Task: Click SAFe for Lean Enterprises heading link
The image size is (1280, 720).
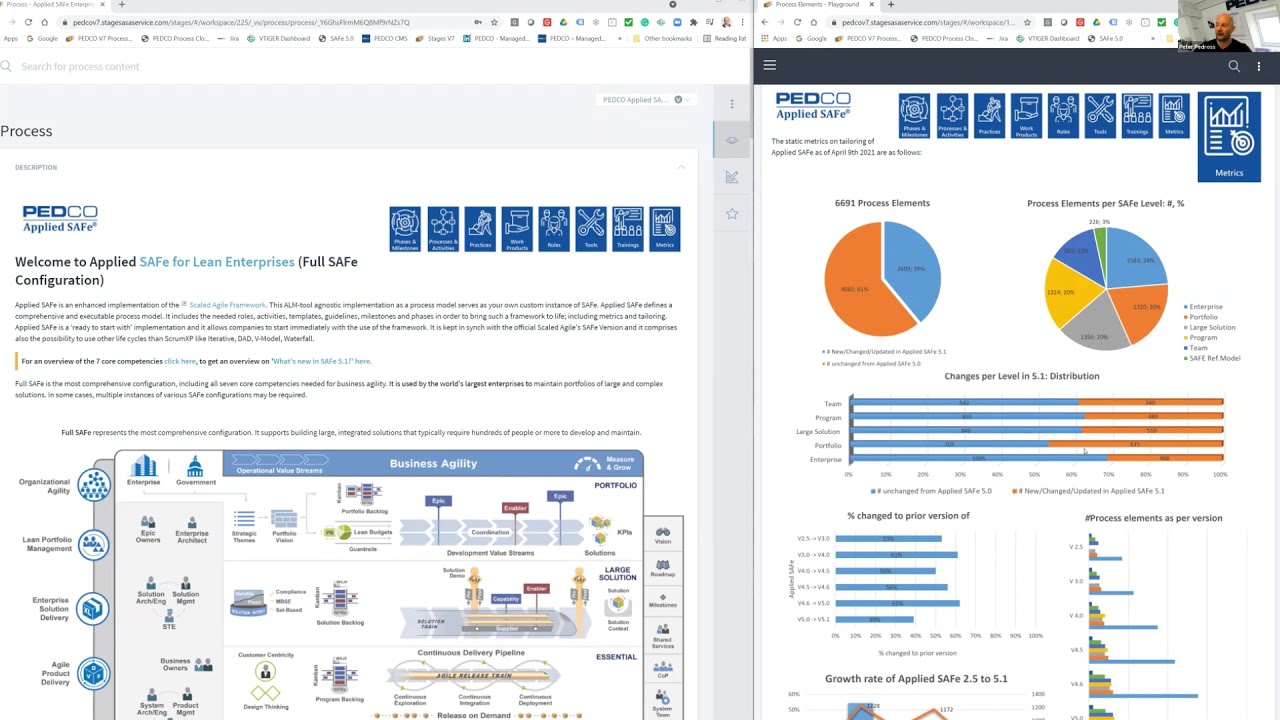Action: pyautogui.click(x=217, y=262)
